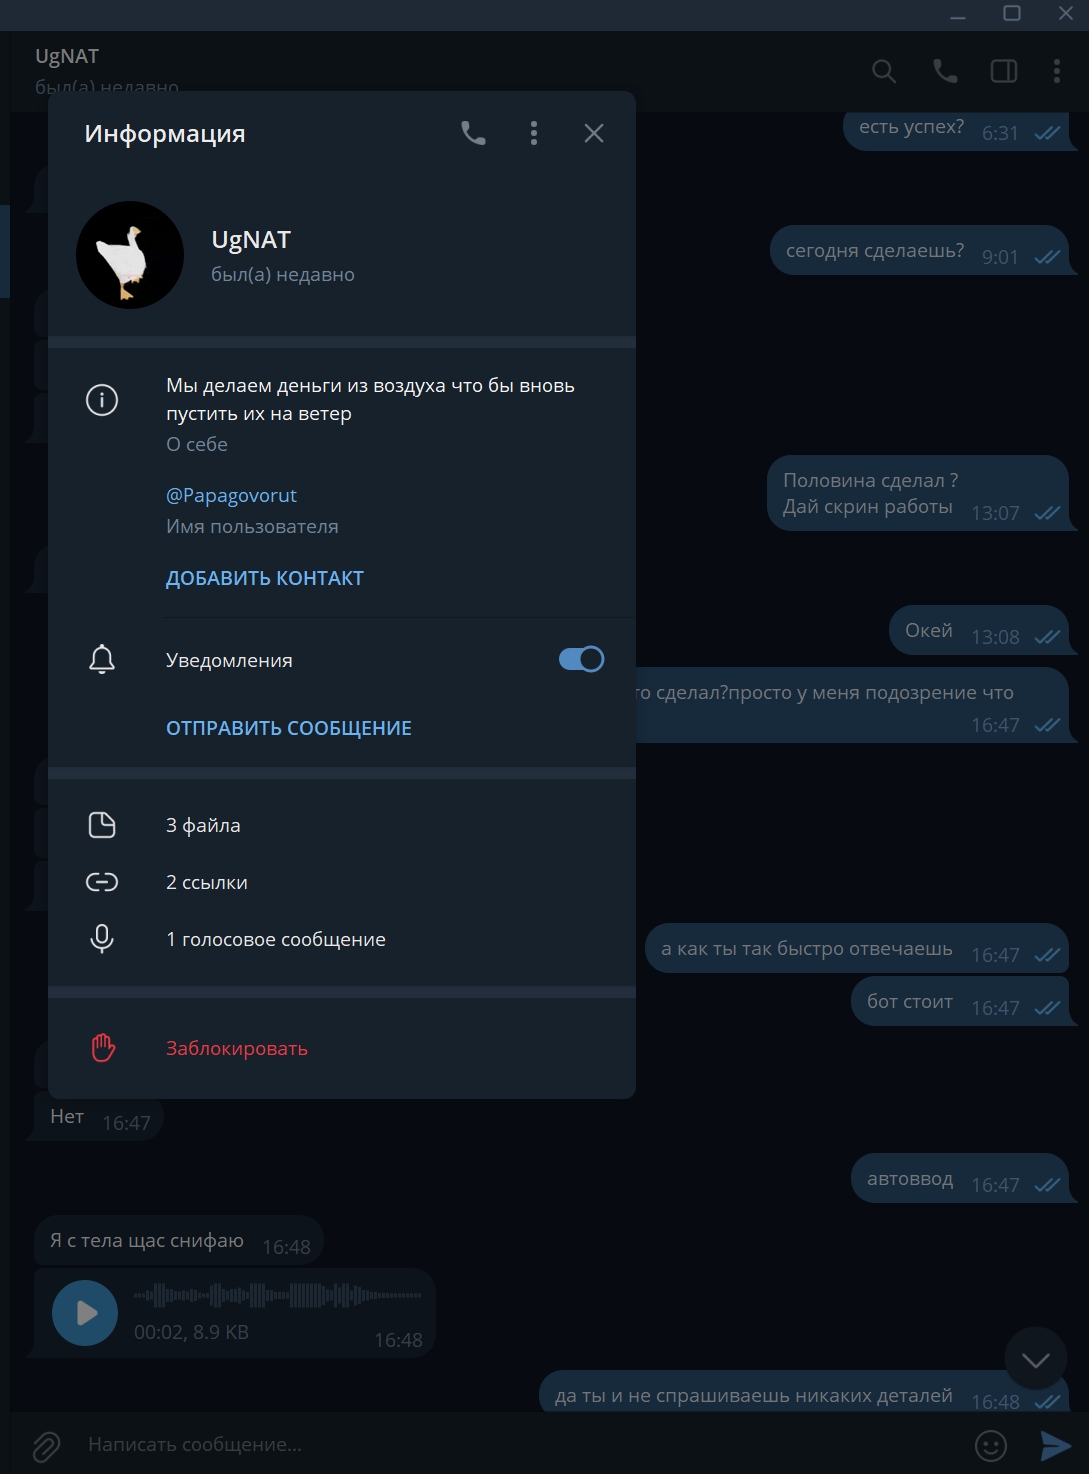Image resolution: width=1089 pixels, height=1474 pixels.
Task: Open 1 голосовое сообщение entry
Action: 342,939
